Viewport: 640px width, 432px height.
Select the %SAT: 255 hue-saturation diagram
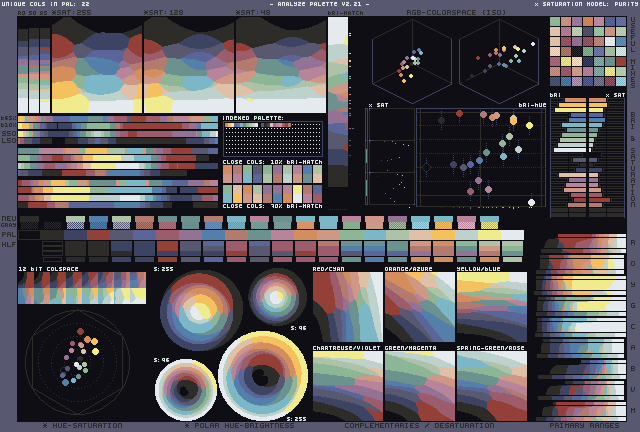pos(97,65)
